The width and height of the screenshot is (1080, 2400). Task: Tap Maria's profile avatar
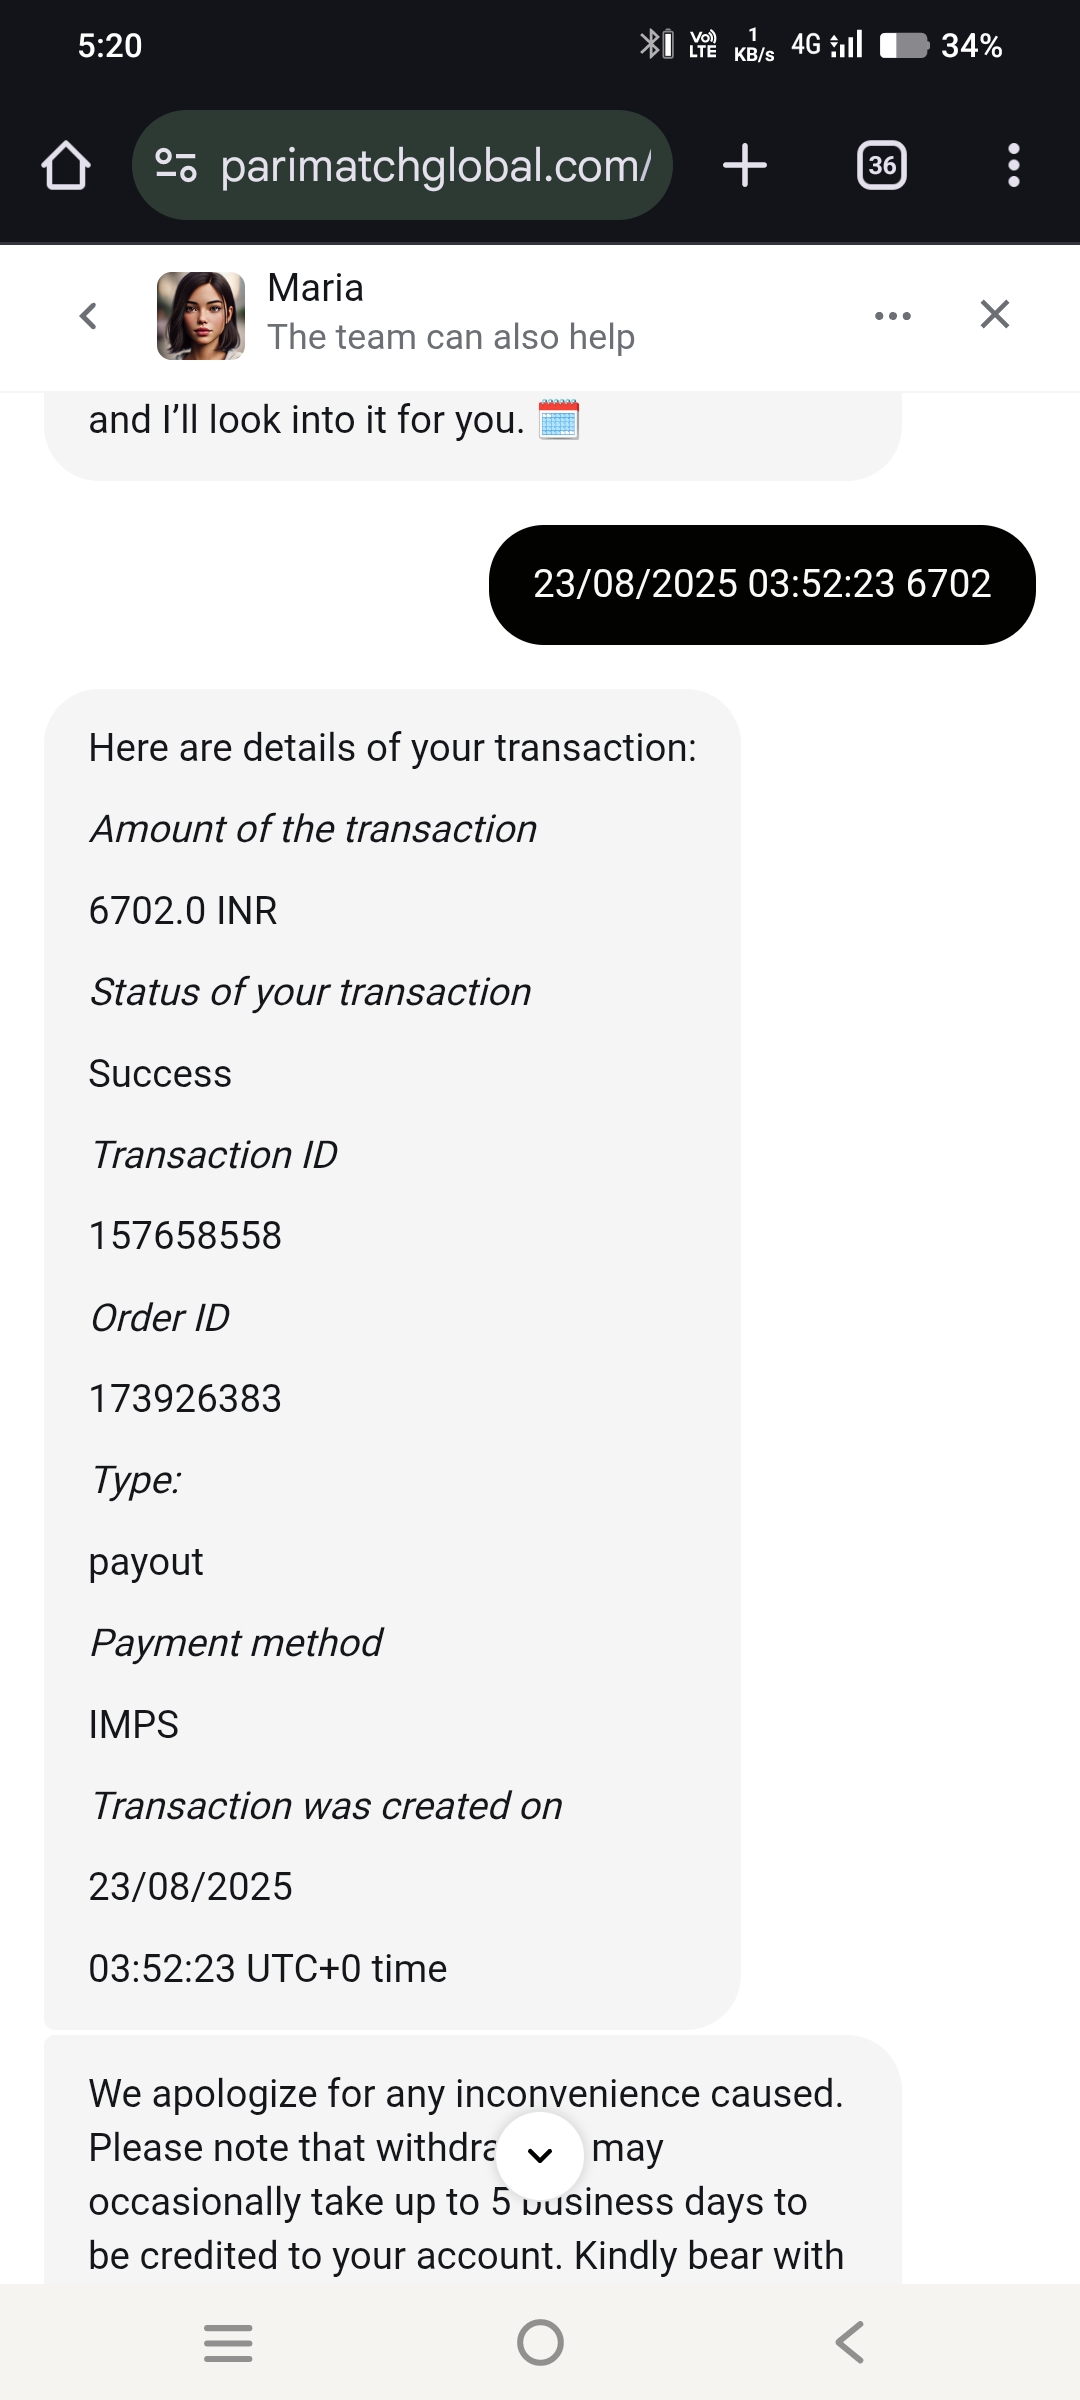coord(201,316)
